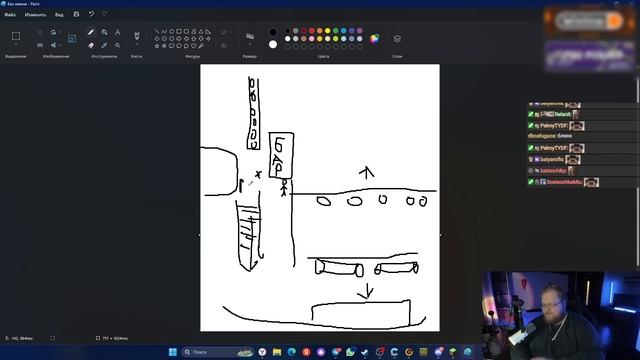Expand the Rotate options dropdown arrow
Viewport: 640px width, 360px height.
[x=60, y=32]
